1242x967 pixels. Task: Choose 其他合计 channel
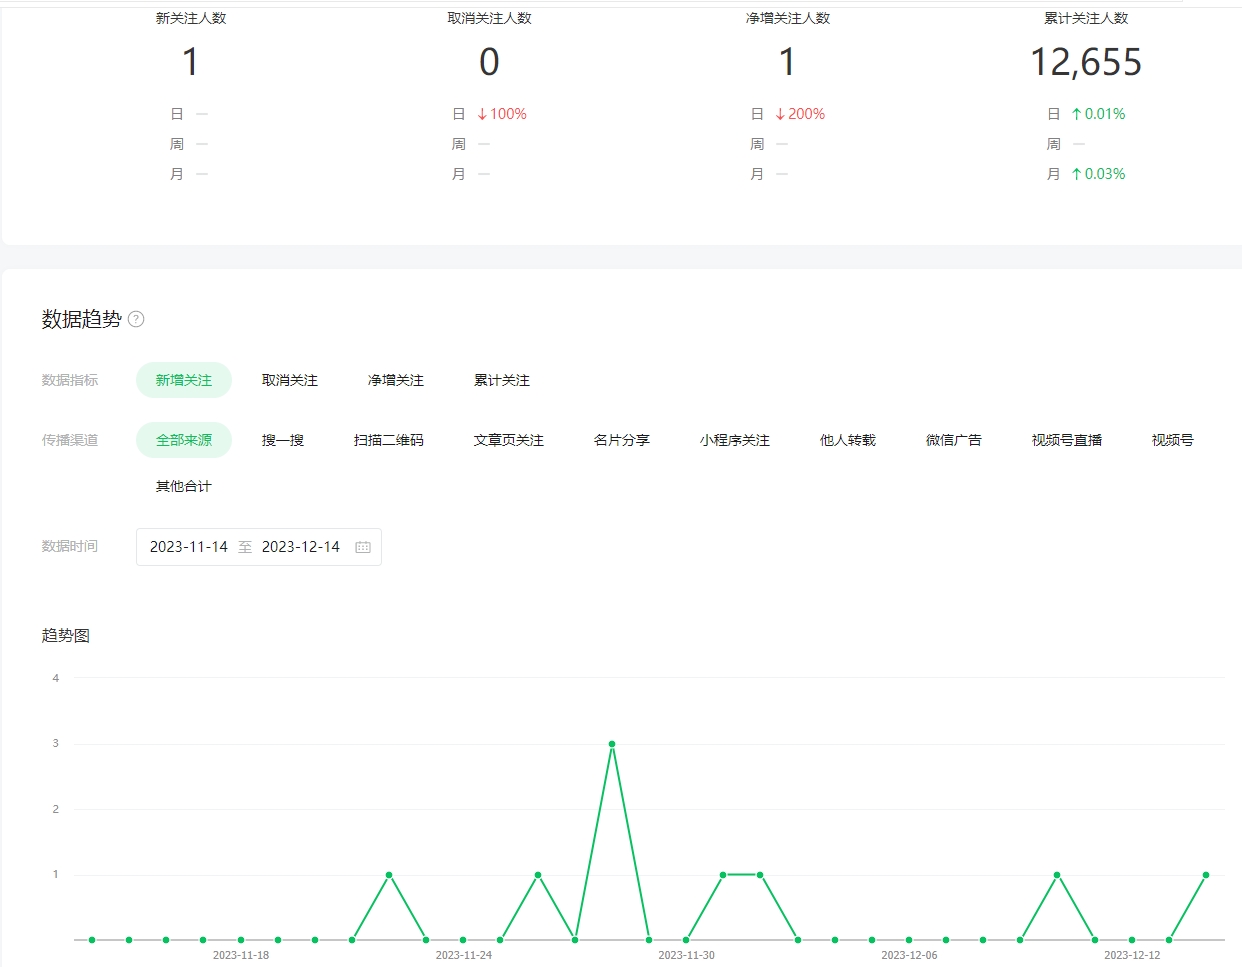[184, 486]
